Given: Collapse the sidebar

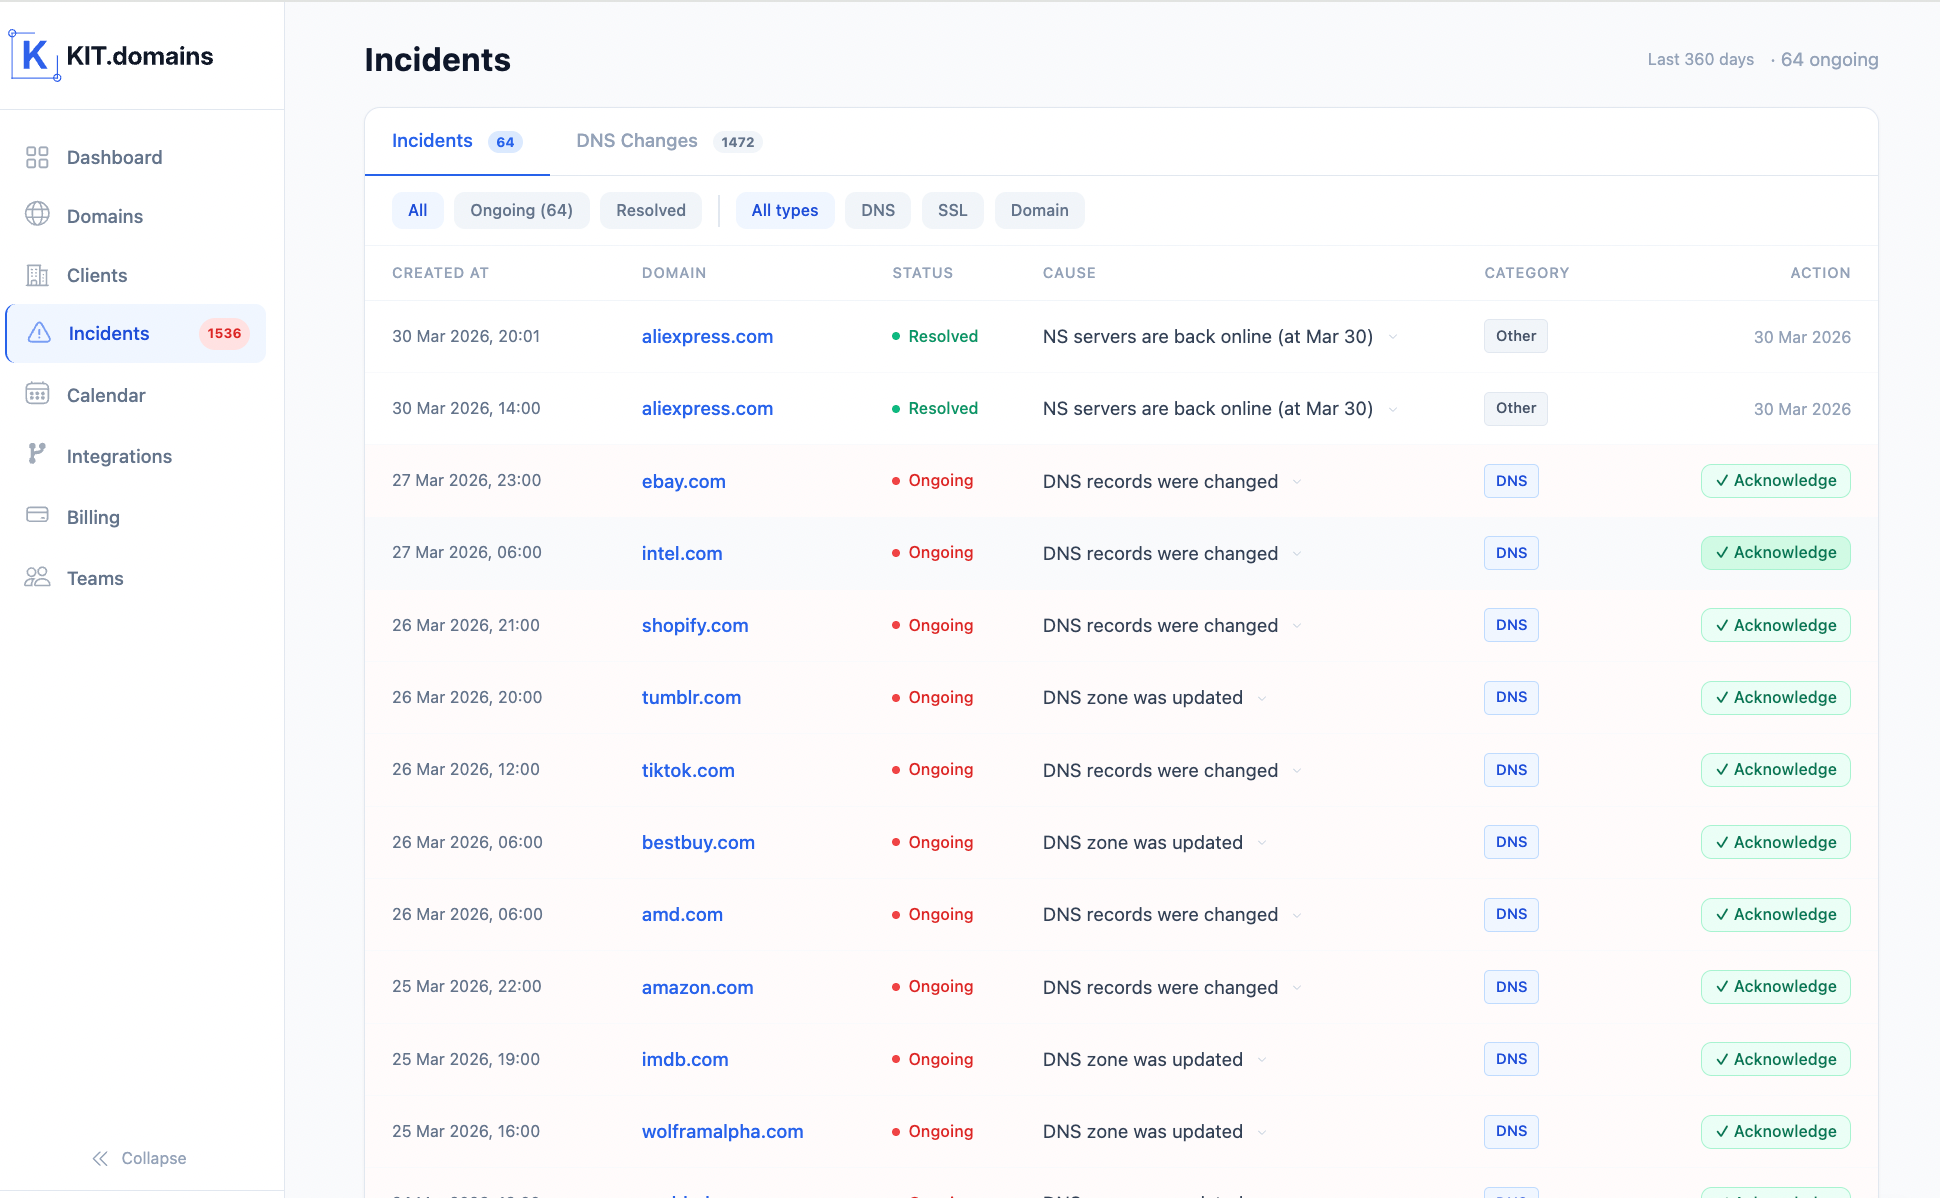Looking at the screenshot, I should pyautogui.click(x=139, y=1158).
